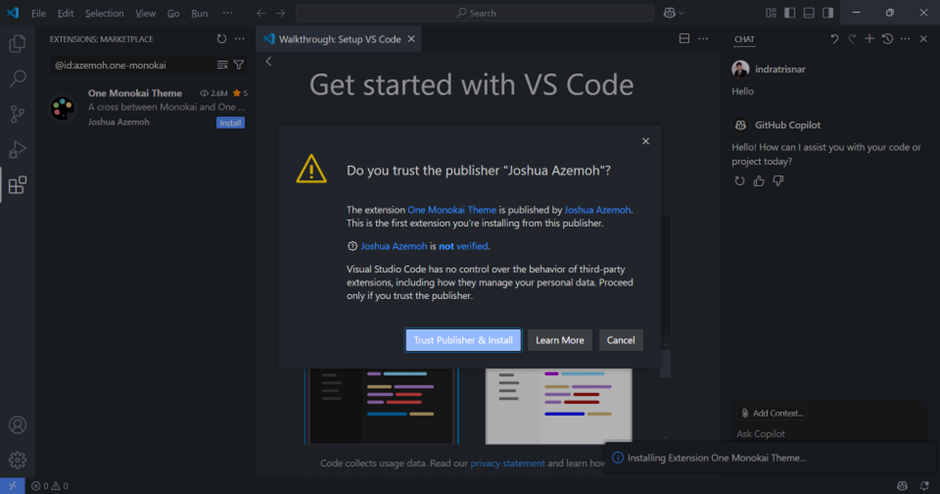The width and height of the screenshot is (940, 494).
Task: Mark Copilot response as helpful
Action: coord(759,180)
